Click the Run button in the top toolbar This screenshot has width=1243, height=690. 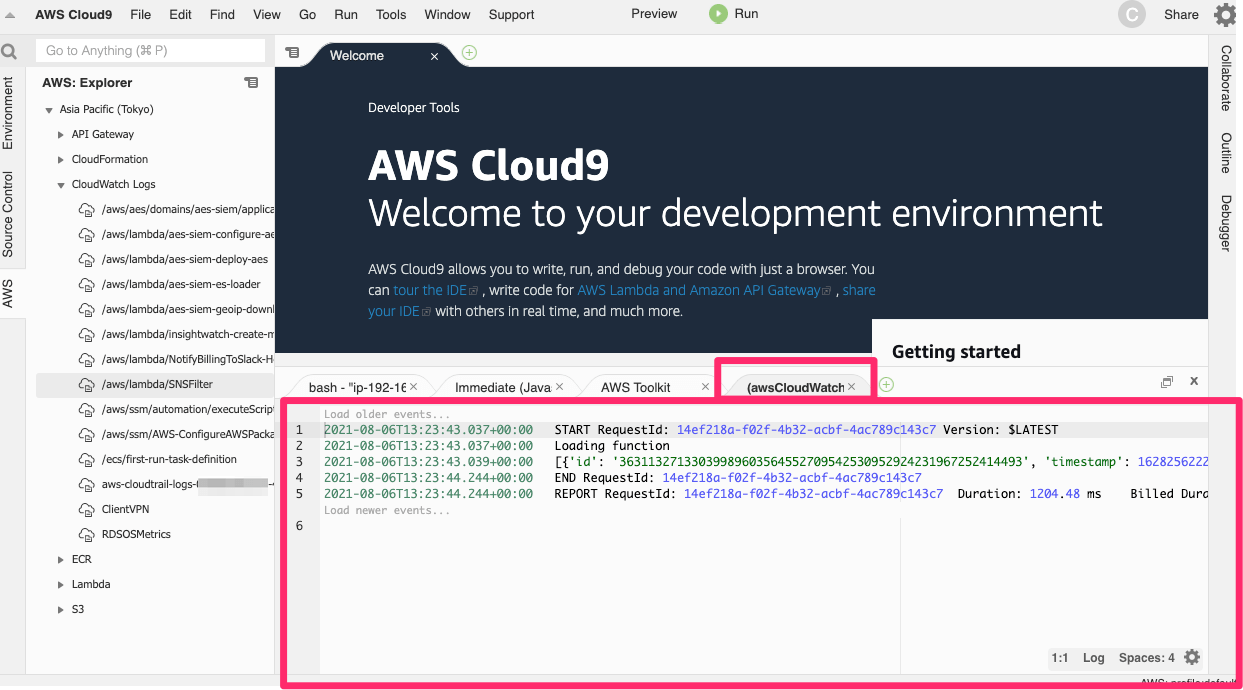coord(733,14)
